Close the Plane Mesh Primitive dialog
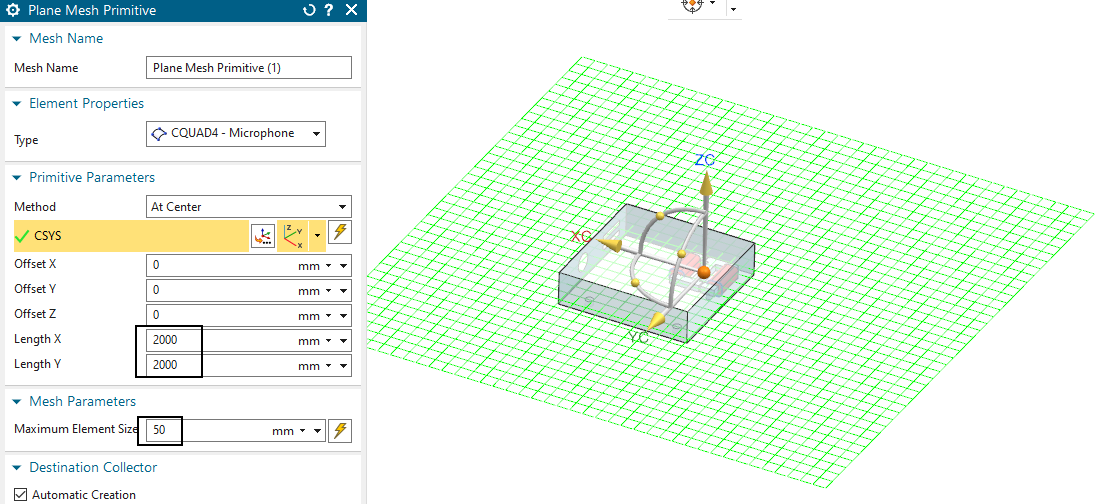Screen dimensions: 1098x504 click(x=351, y=11)
